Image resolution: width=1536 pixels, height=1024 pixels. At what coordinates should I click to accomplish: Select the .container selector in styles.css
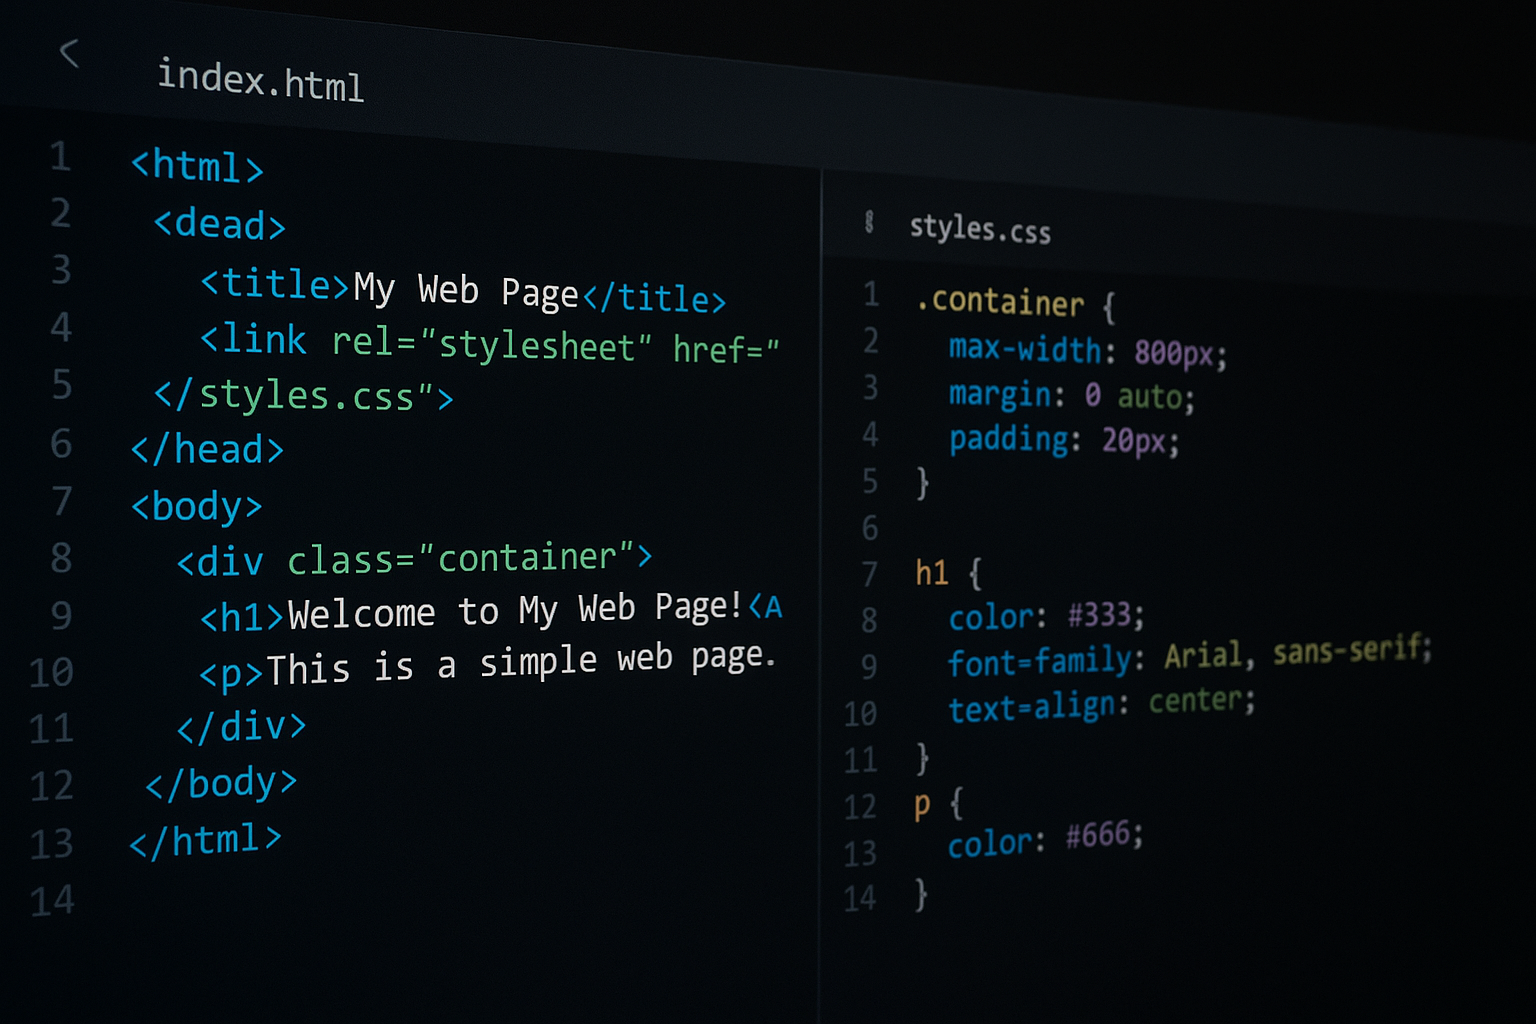tap(1000, 301)
